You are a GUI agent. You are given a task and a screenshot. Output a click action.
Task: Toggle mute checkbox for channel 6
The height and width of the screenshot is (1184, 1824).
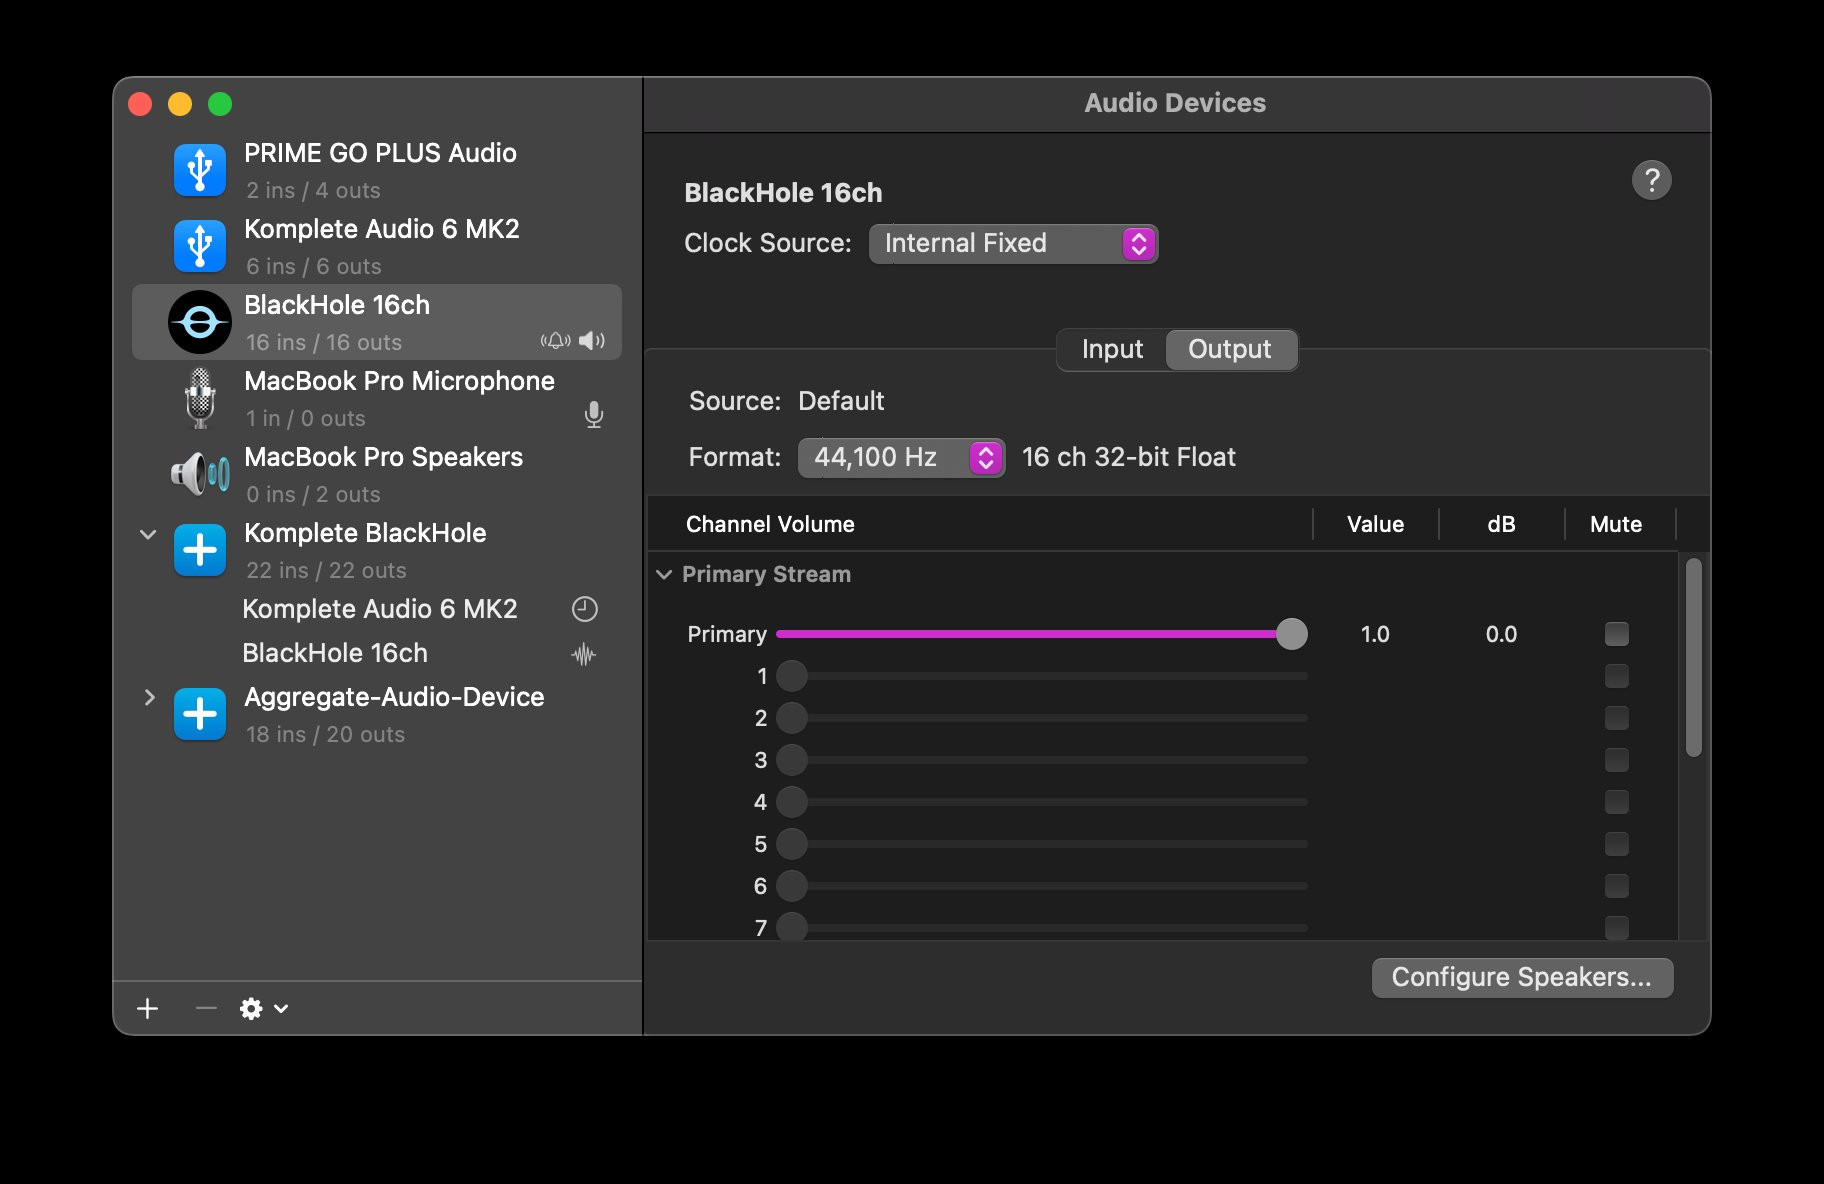pyautogui.click(x=1617, y=886)
